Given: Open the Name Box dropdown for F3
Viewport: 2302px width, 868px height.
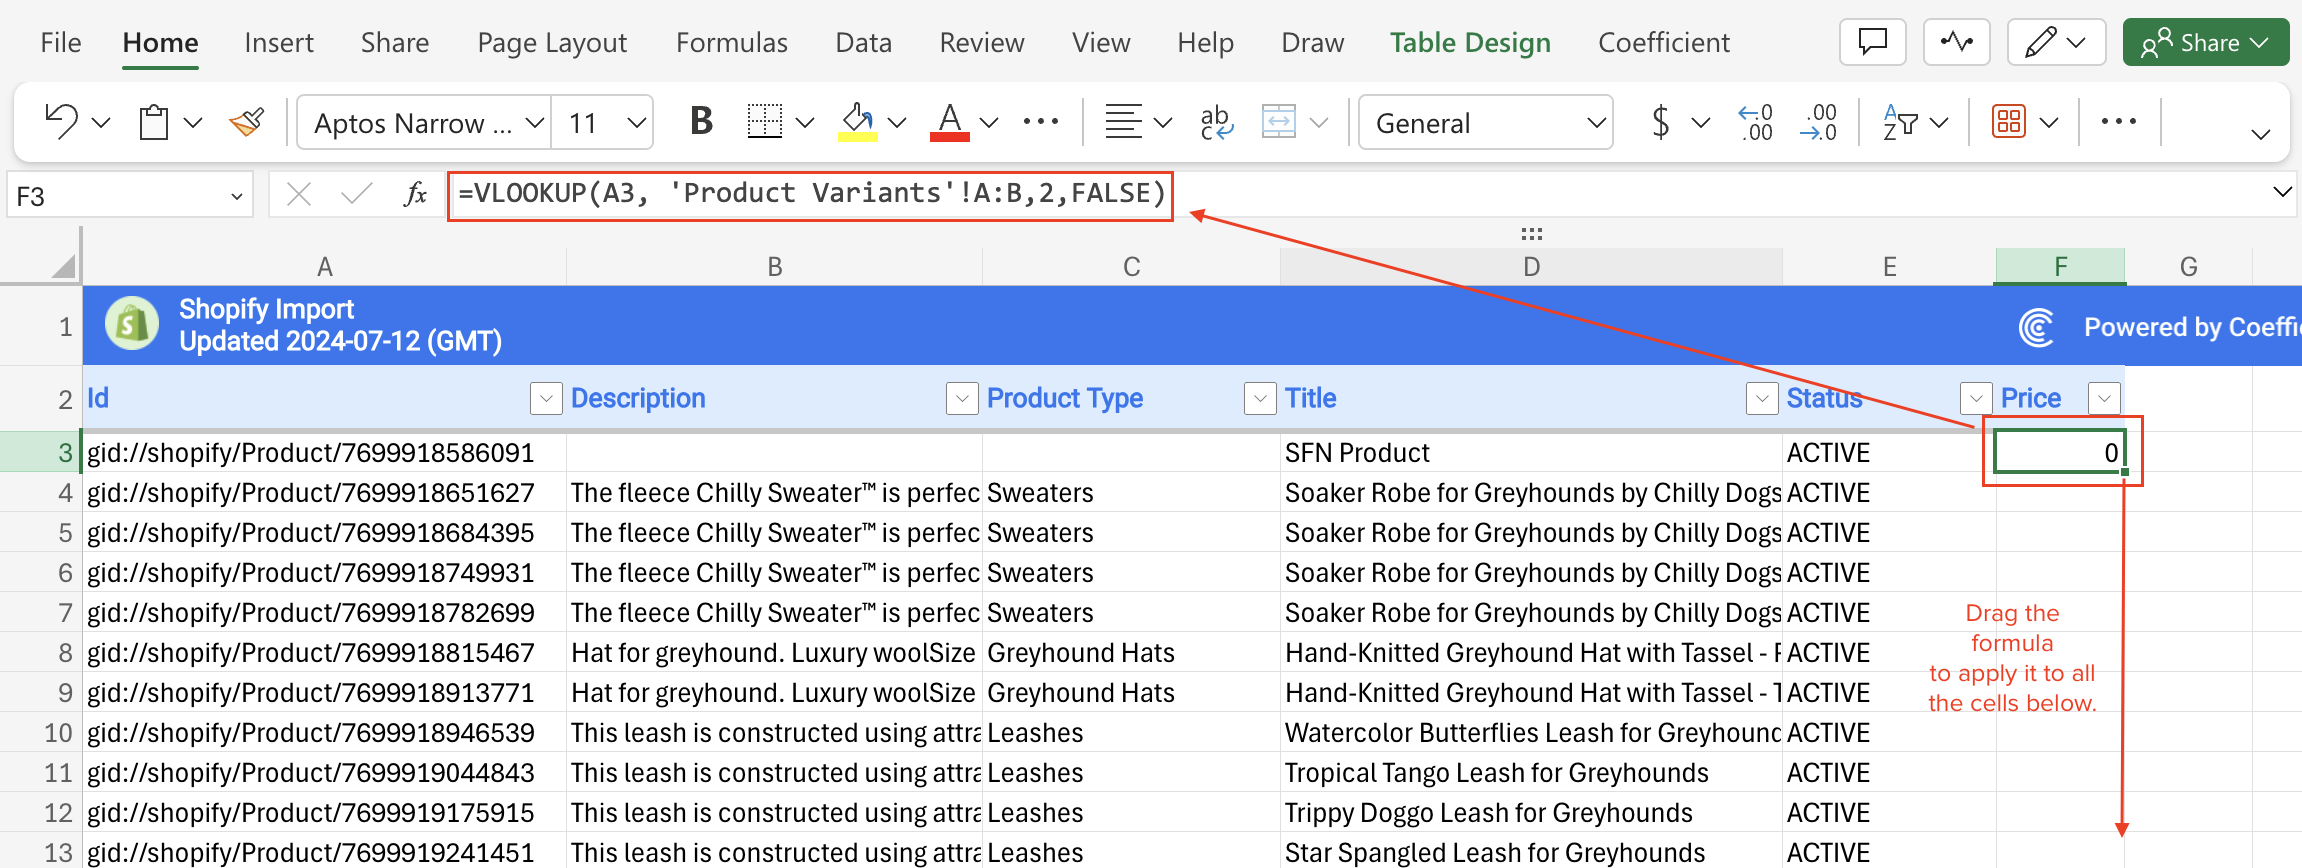Looking at the screenshot, I should [x=236, y=196].
